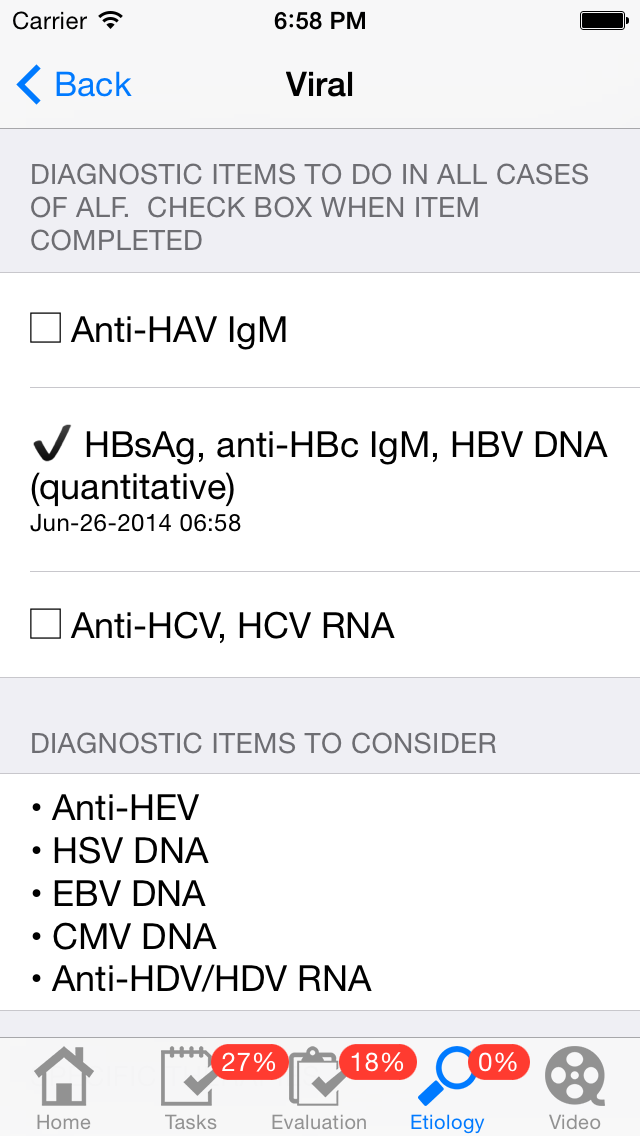This screenshot has width=640, height=1136.
Task: Tap the 27% badge on Tasks
Action: [249, 1062]
